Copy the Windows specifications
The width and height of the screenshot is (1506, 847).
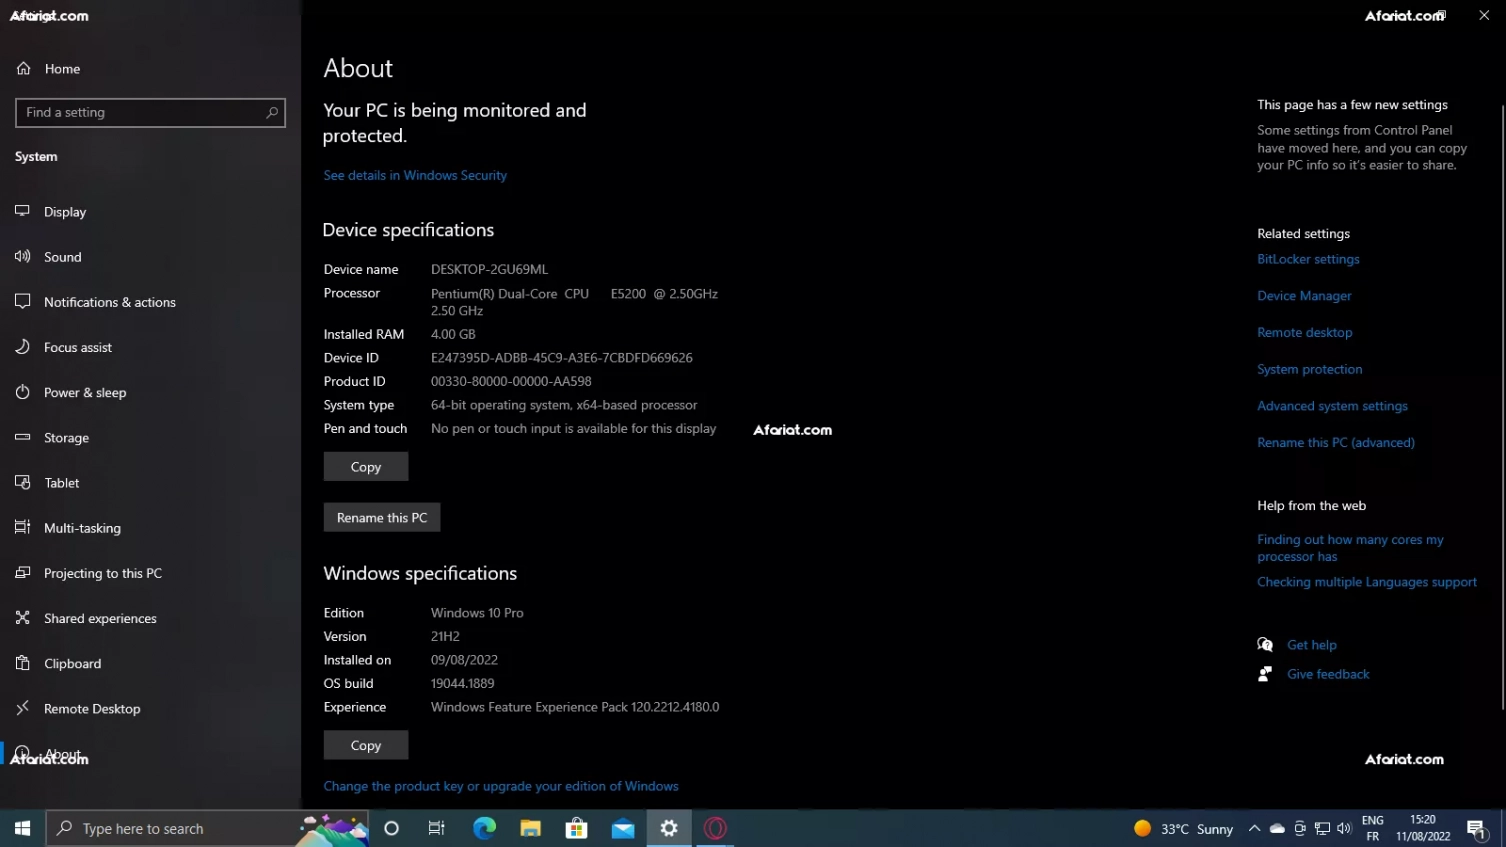(366, 746)
